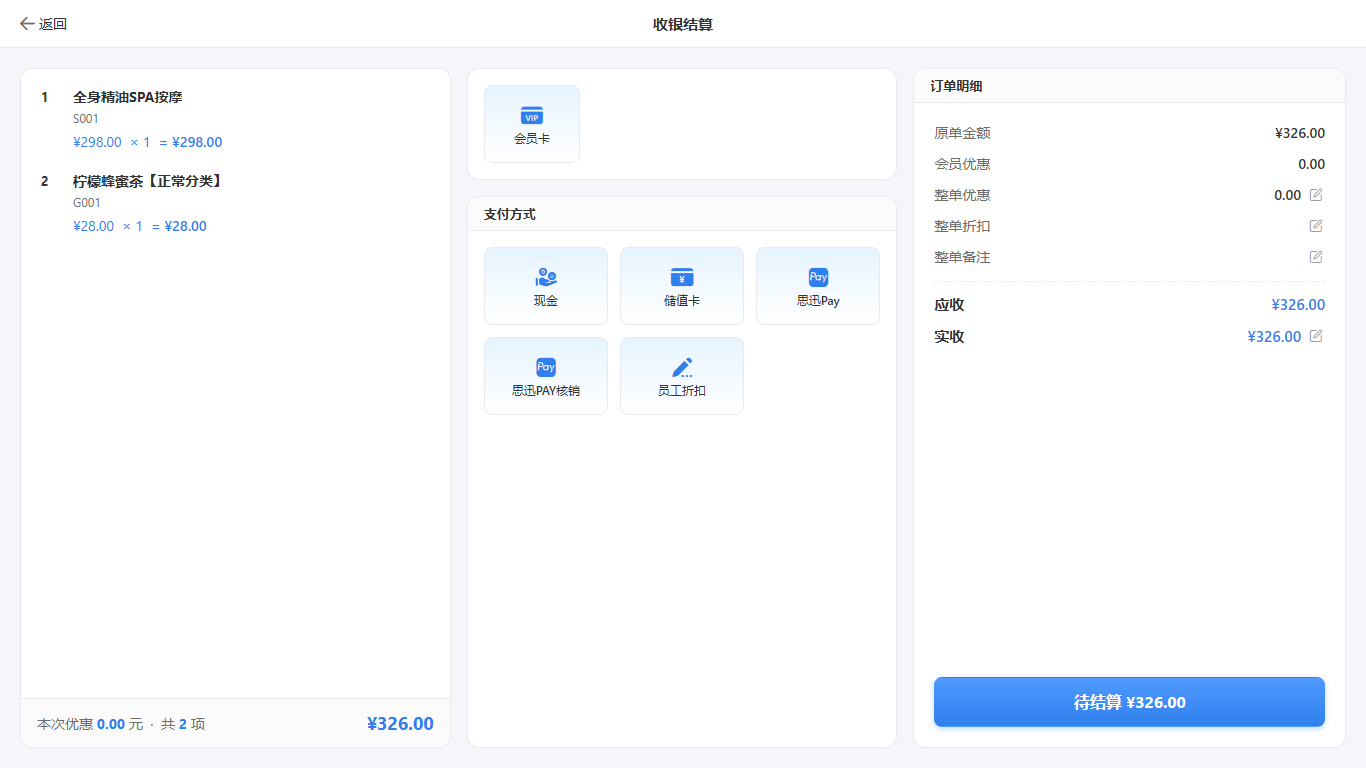Edit the 整单优惠 amount
Viewport: 1366px width, 768px height.
(1316, 195)
